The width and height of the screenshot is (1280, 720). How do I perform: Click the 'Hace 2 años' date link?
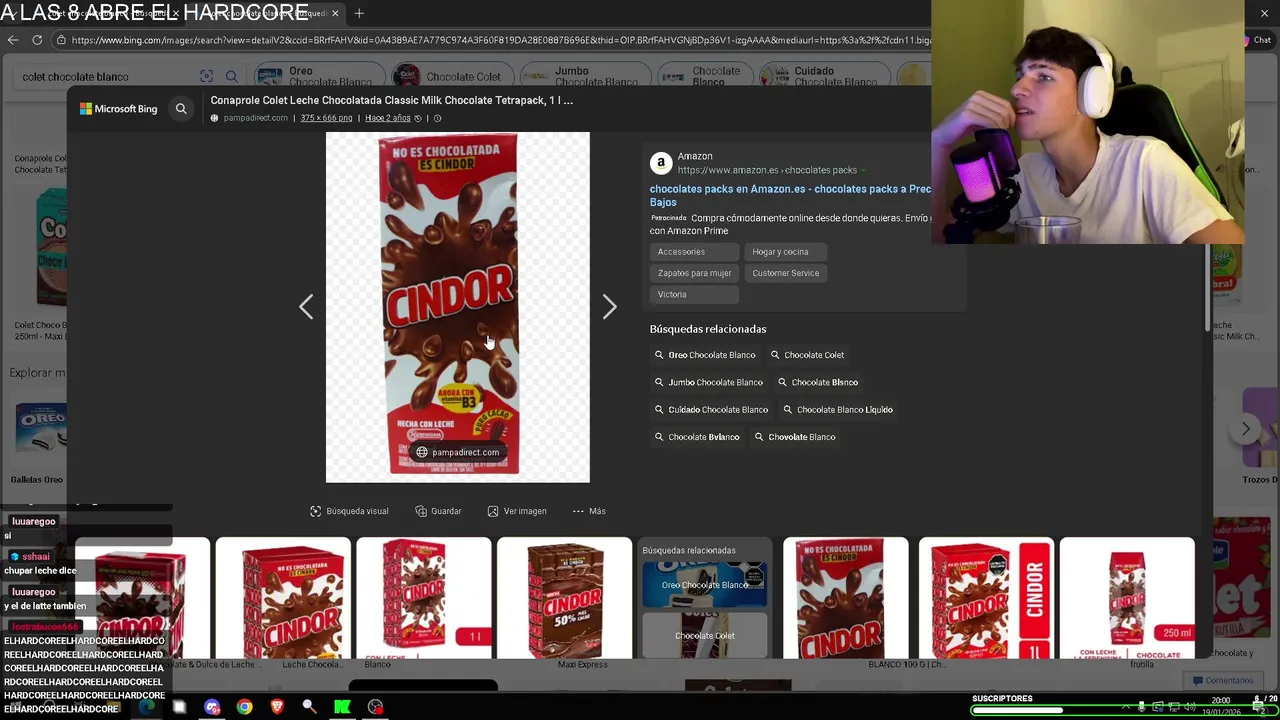(x=388, y=118)
